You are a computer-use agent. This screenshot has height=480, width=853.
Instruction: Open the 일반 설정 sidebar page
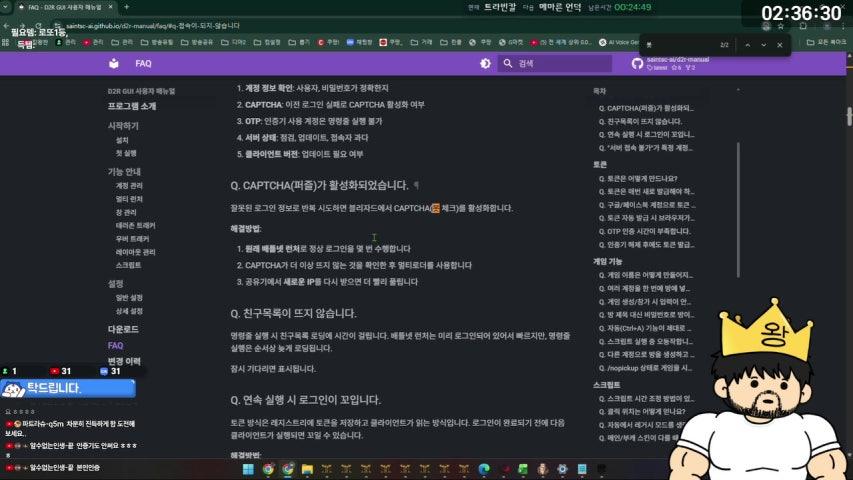click(x=129, y=298)
